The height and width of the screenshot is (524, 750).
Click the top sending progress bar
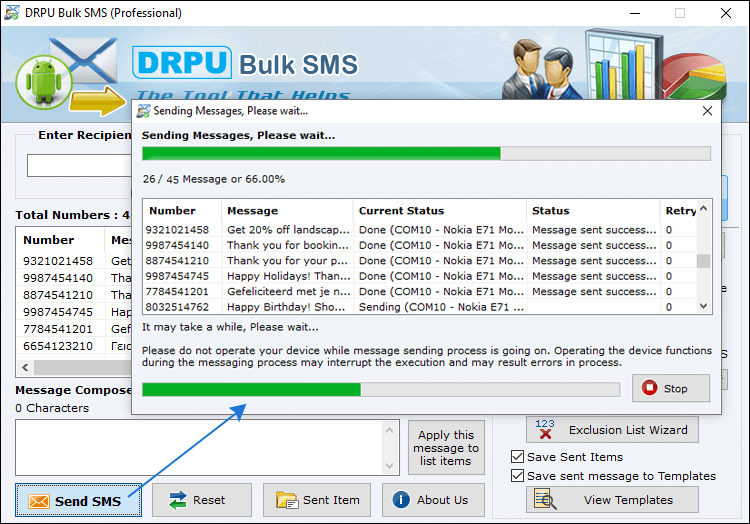[x=426, y=153]
